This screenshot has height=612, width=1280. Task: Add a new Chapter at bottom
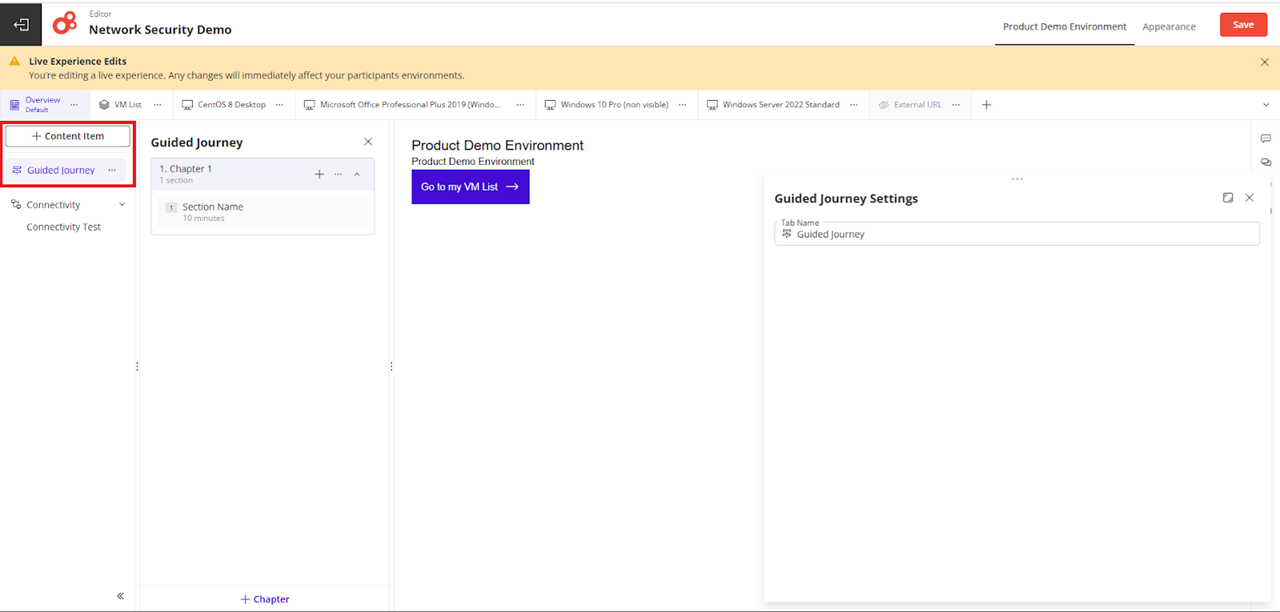pyautogui.click(x=265, y=599)
